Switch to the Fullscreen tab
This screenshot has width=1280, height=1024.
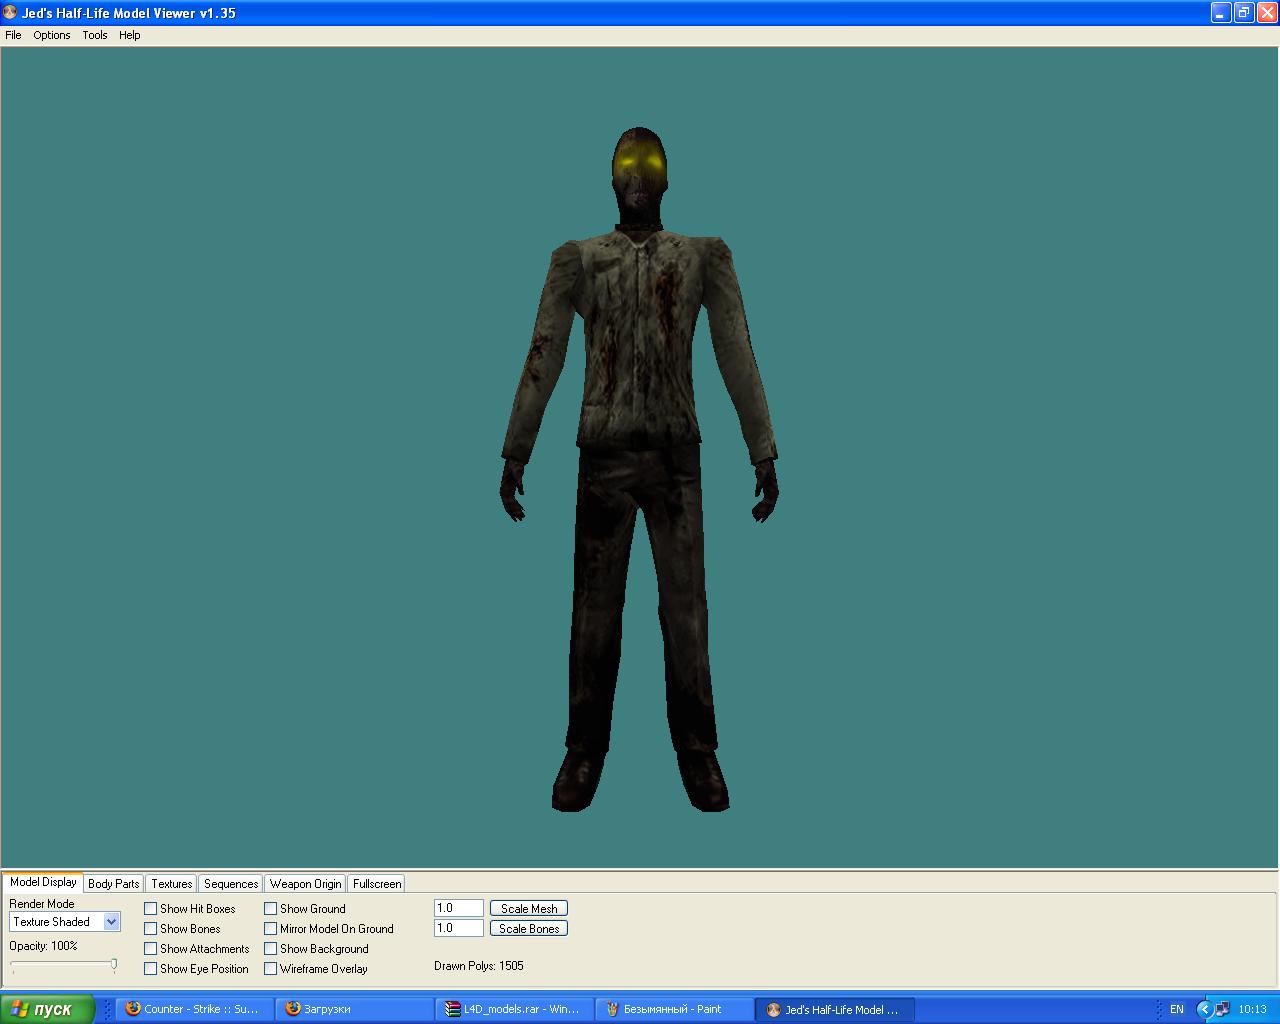[377, 884]
